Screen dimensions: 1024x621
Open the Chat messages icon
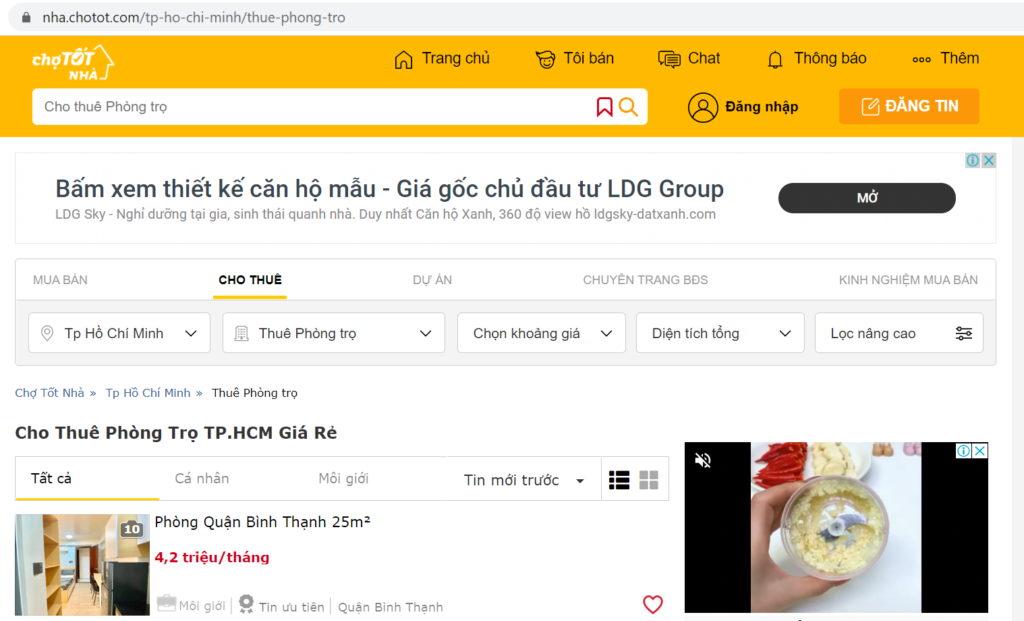point(669,59)
